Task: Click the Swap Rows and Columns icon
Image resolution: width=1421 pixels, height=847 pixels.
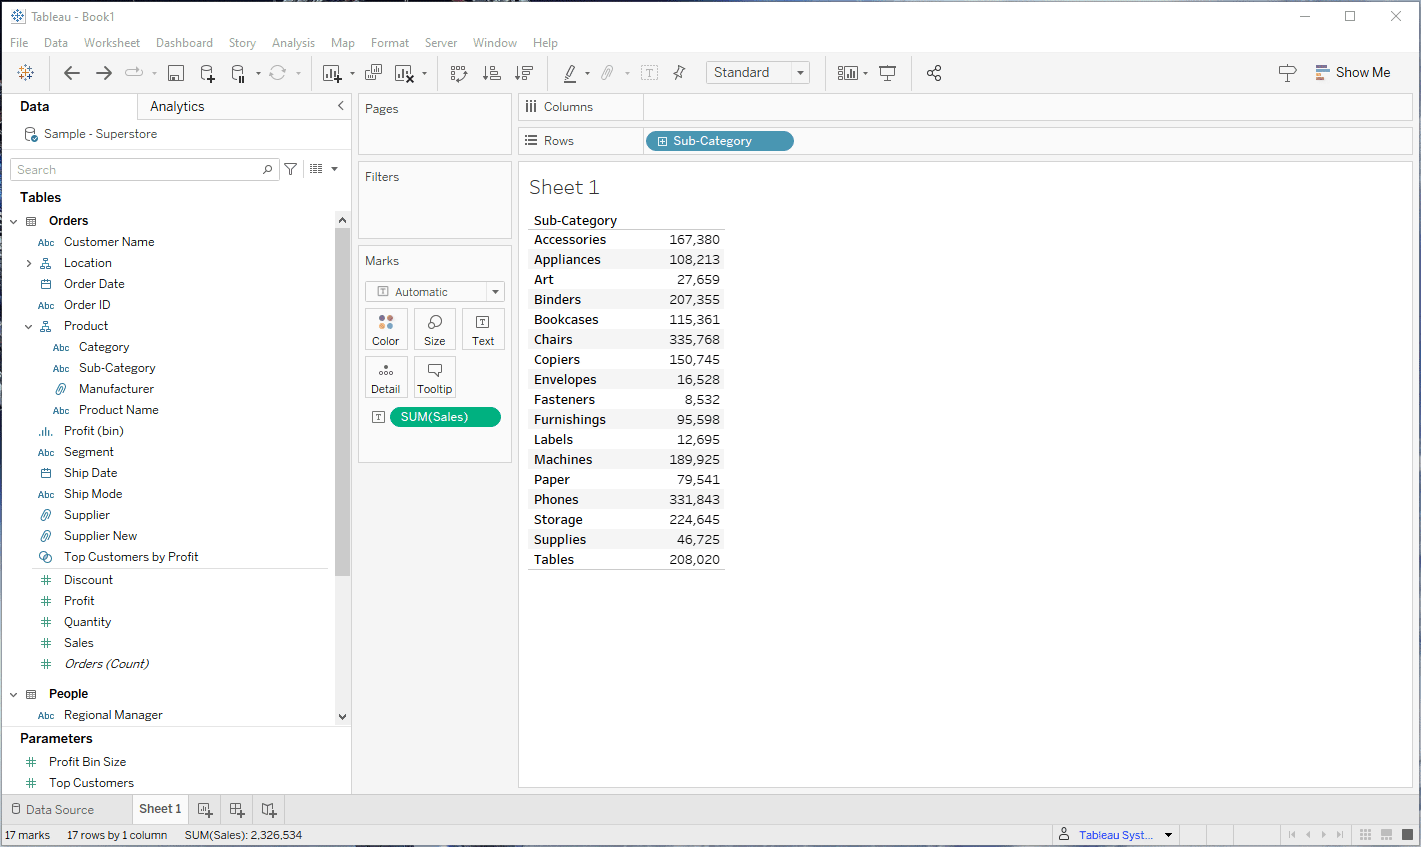Action: point(459,73)
